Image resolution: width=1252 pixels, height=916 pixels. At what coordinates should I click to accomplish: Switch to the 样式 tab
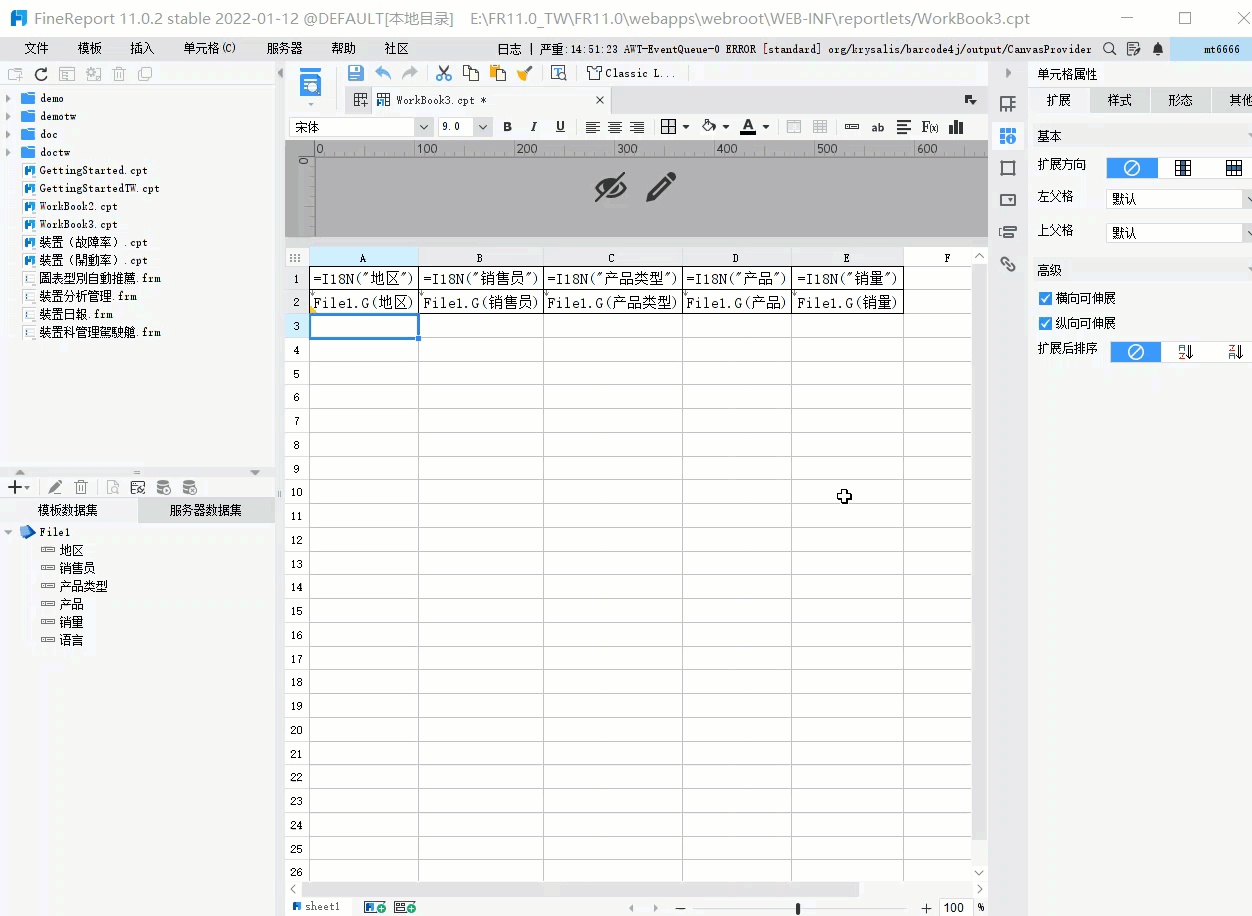click(x=1119, y=100)
